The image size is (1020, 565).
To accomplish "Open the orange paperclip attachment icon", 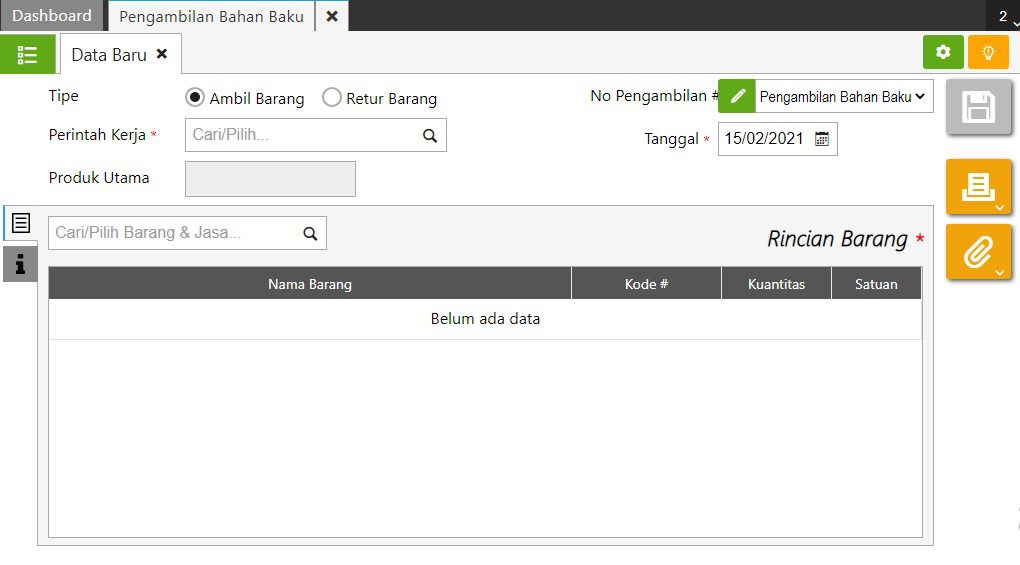I will pyautogui.click(x=978, y=252).
